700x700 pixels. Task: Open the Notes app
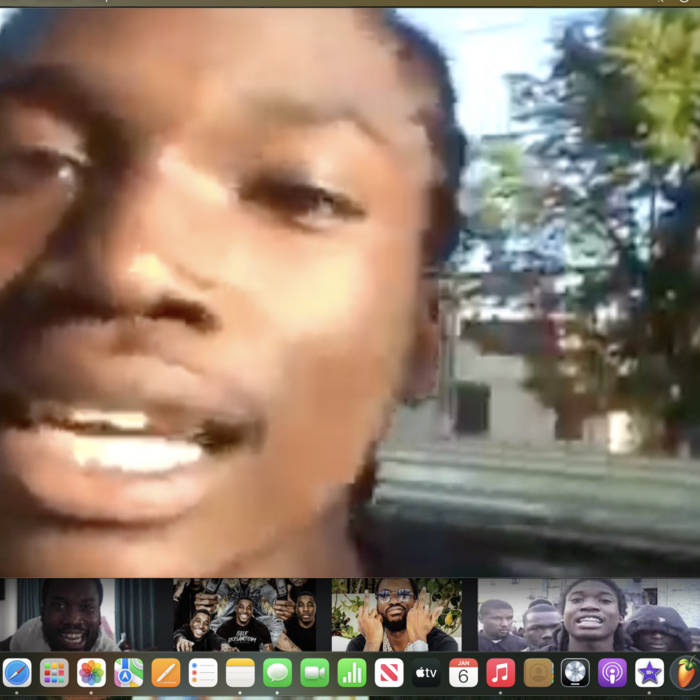point(240,672)
